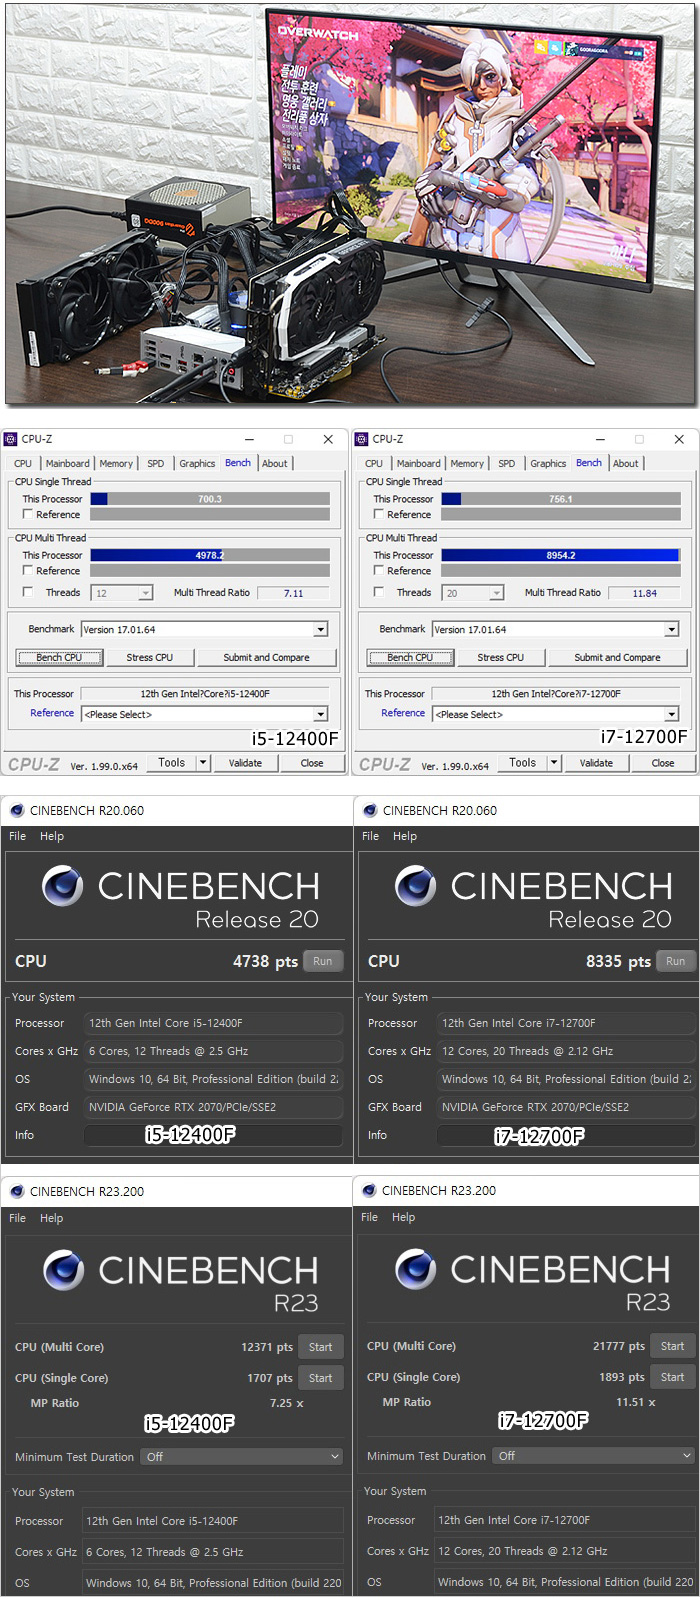Viewport: 700px width, 1601px height.
Task: Expand Tools dropdown arrow in i5-12400F CPU-Z
Action: pyautogui.click(x=203, y=762)
